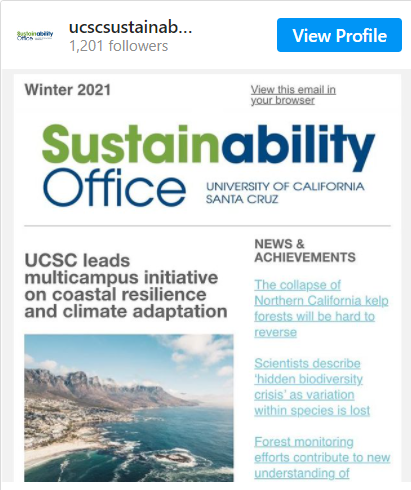Select the 1,201 followers count
The image size is (411, 490).
point(118,46)
